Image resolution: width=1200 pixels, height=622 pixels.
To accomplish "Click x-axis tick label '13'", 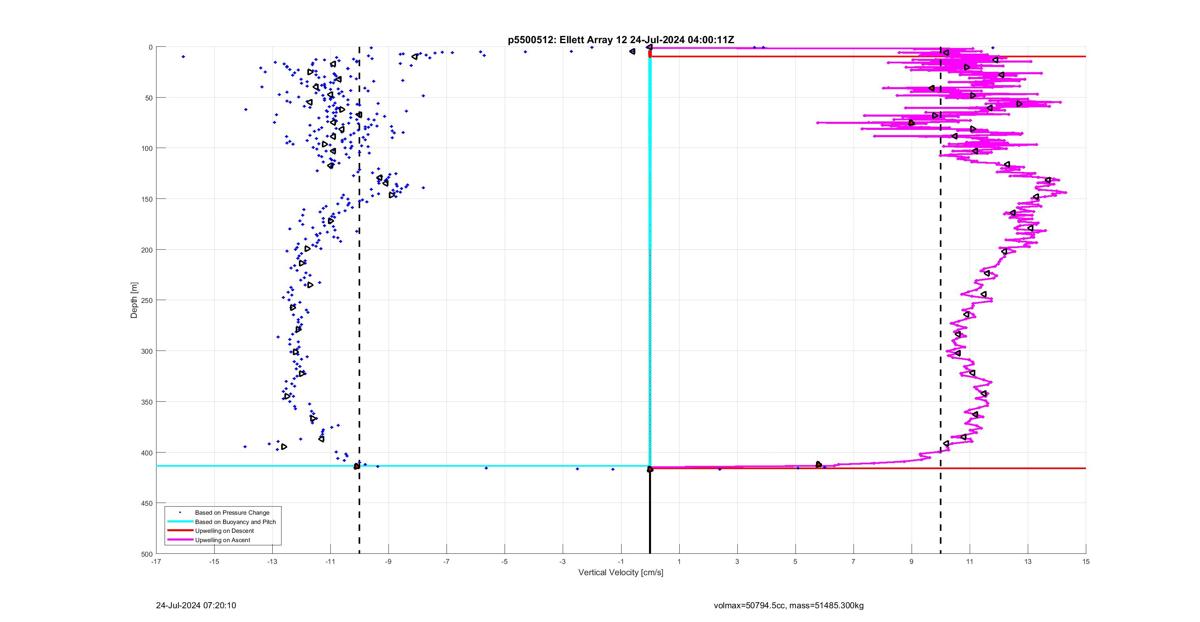I will point(1028,562).
